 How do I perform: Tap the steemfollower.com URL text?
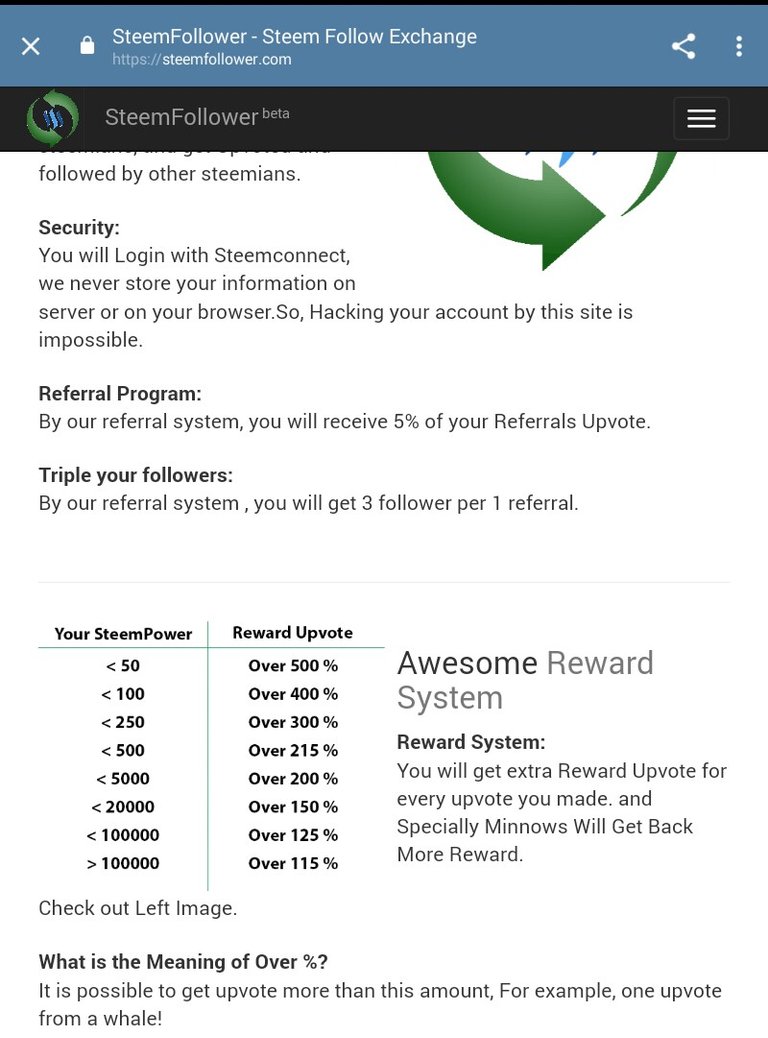[201, 60]
